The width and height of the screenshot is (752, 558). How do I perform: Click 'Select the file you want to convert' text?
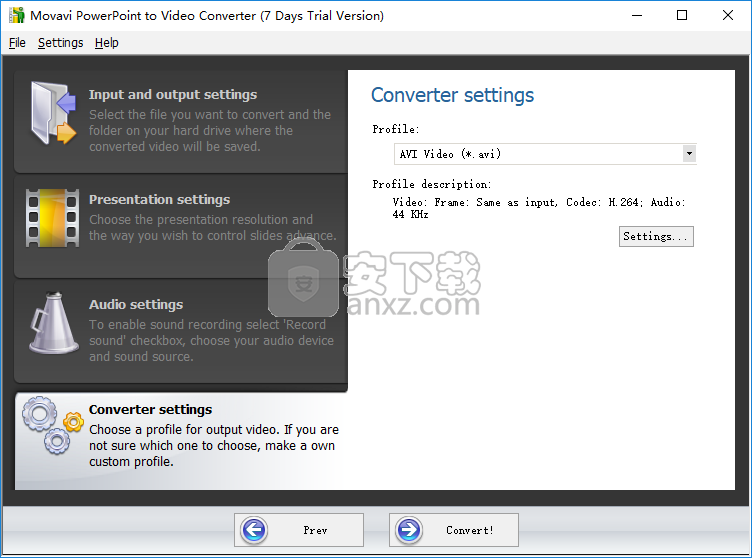[x=210, y=131]
